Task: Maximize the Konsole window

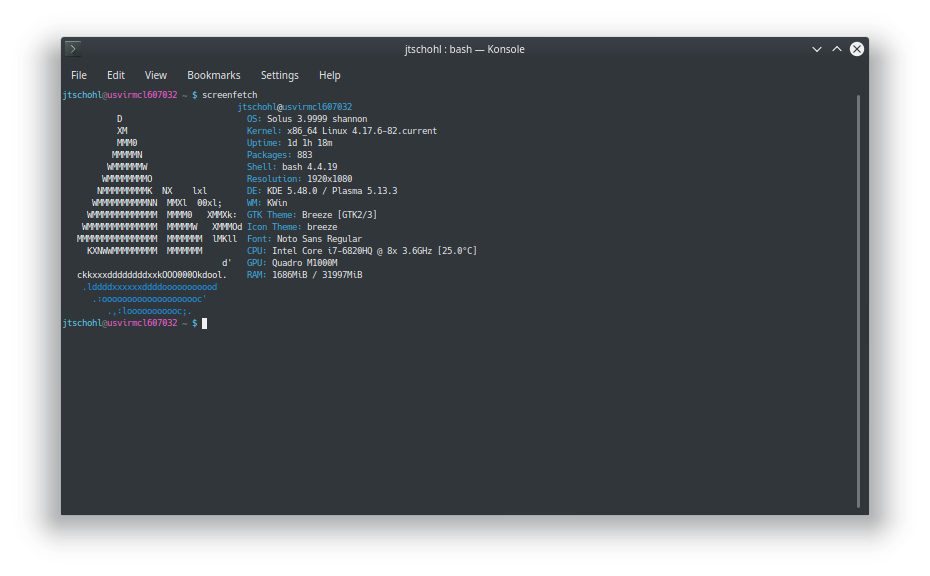Action: click(837, 49)
